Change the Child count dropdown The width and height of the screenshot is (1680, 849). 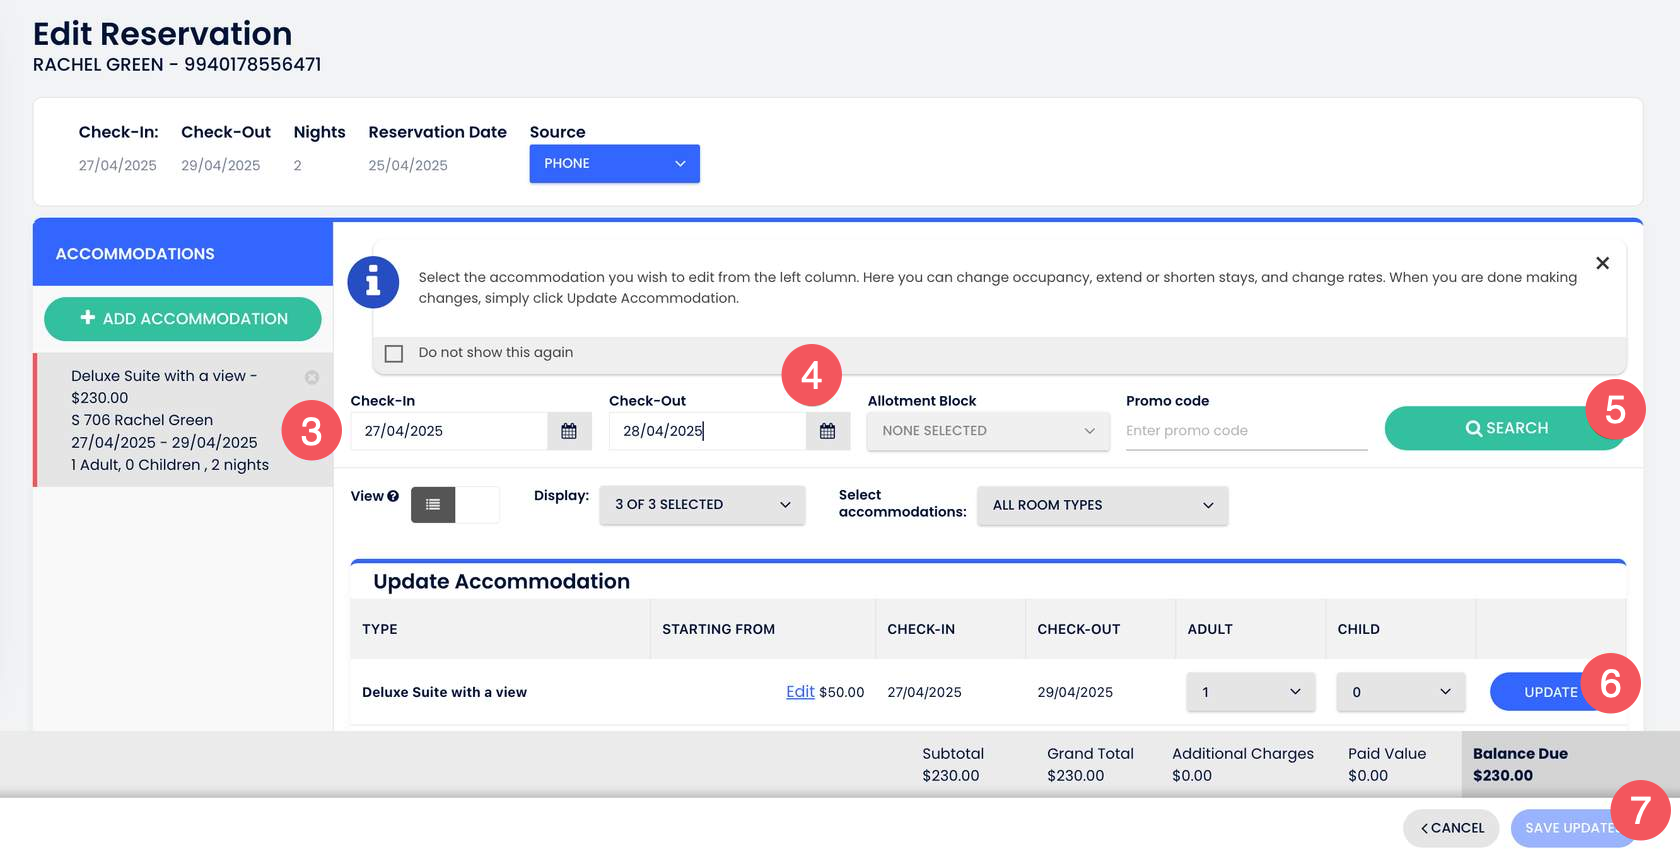(1400, 692)
